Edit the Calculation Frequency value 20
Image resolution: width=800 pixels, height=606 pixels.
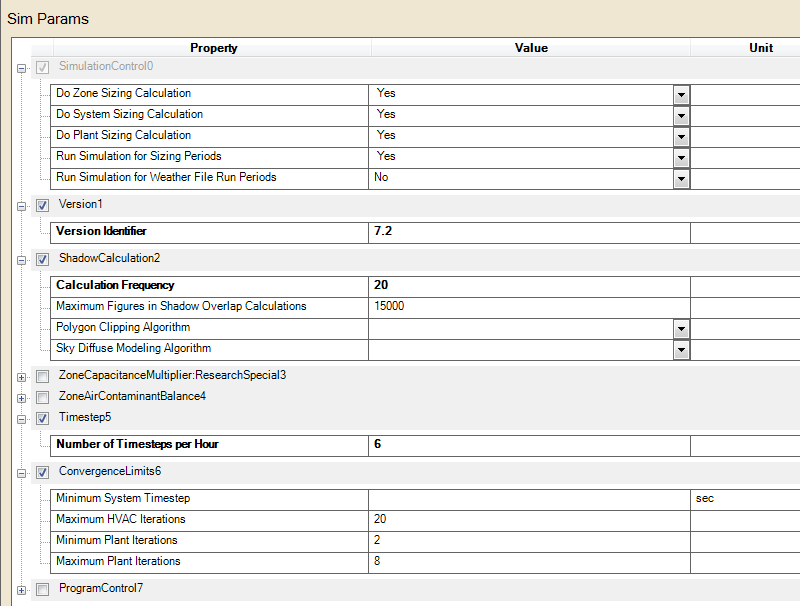pos(529,287)
